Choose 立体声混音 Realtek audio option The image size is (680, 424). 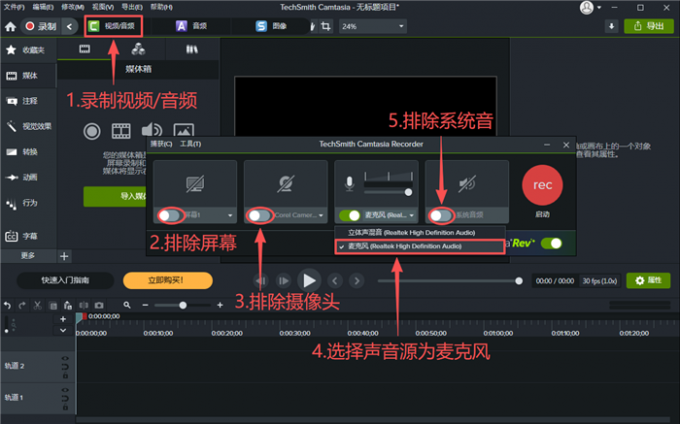click(x=420, y=233)
